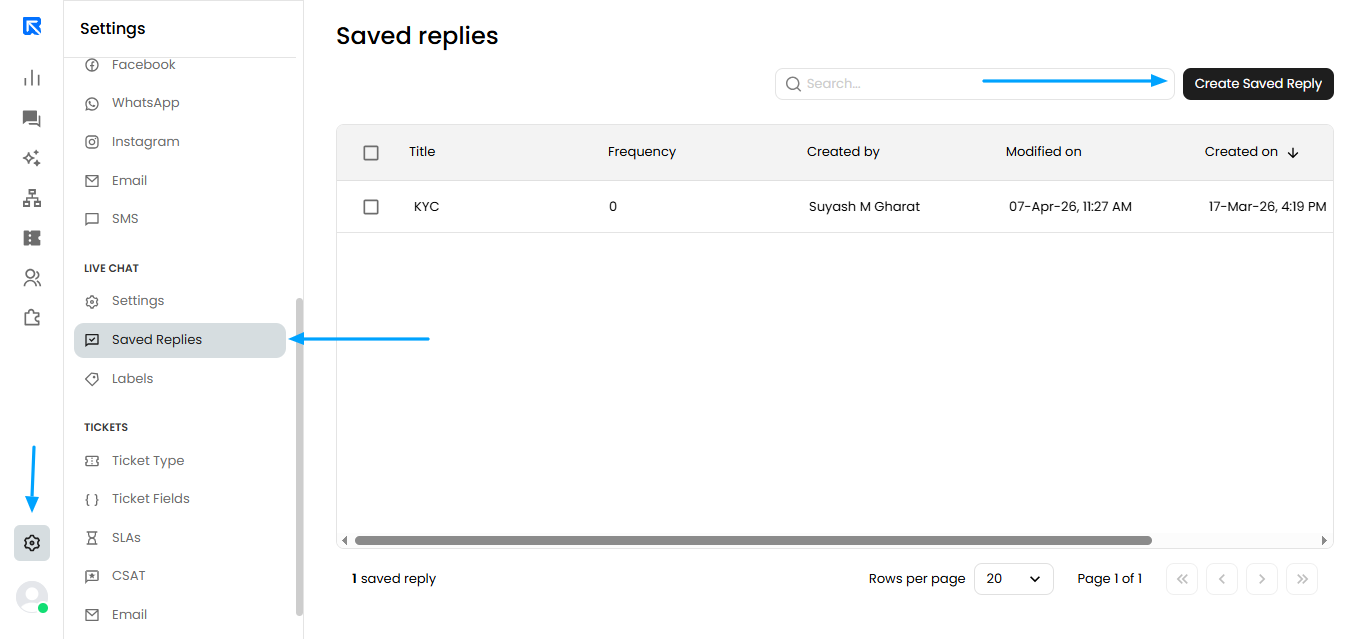Open the AI sparkles icon in sidebar
Screen dimensions: 1365x639
(32, 158)
